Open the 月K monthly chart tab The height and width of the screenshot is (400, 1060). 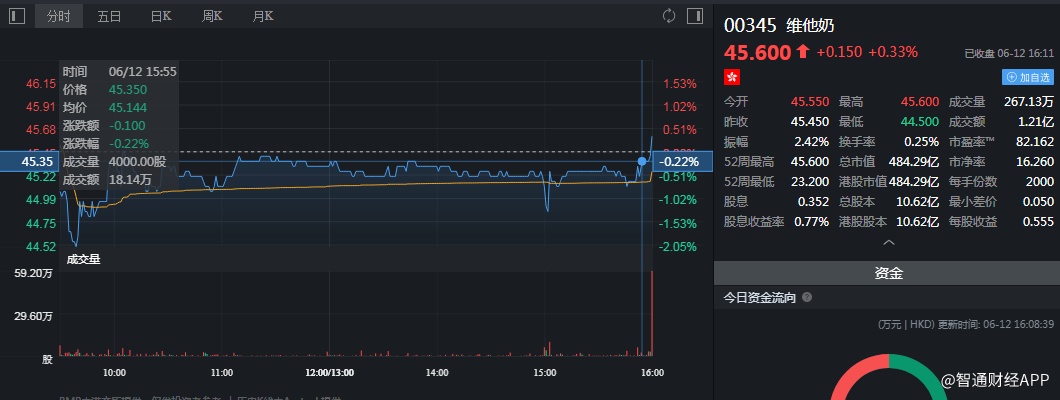tap(263, 16)
